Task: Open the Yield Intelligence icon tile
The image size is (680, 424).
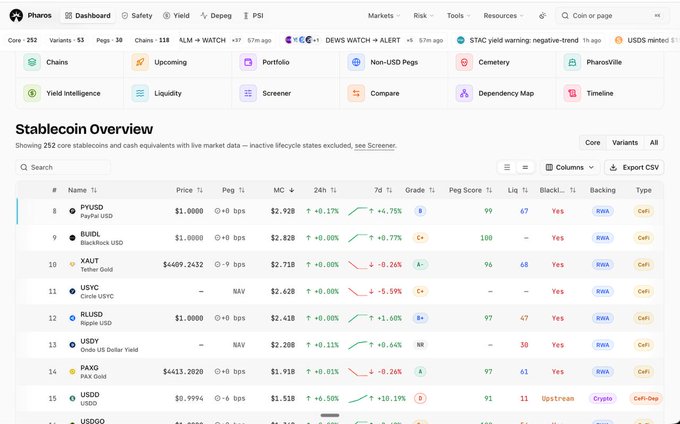Action: click(x=32, y=93)
